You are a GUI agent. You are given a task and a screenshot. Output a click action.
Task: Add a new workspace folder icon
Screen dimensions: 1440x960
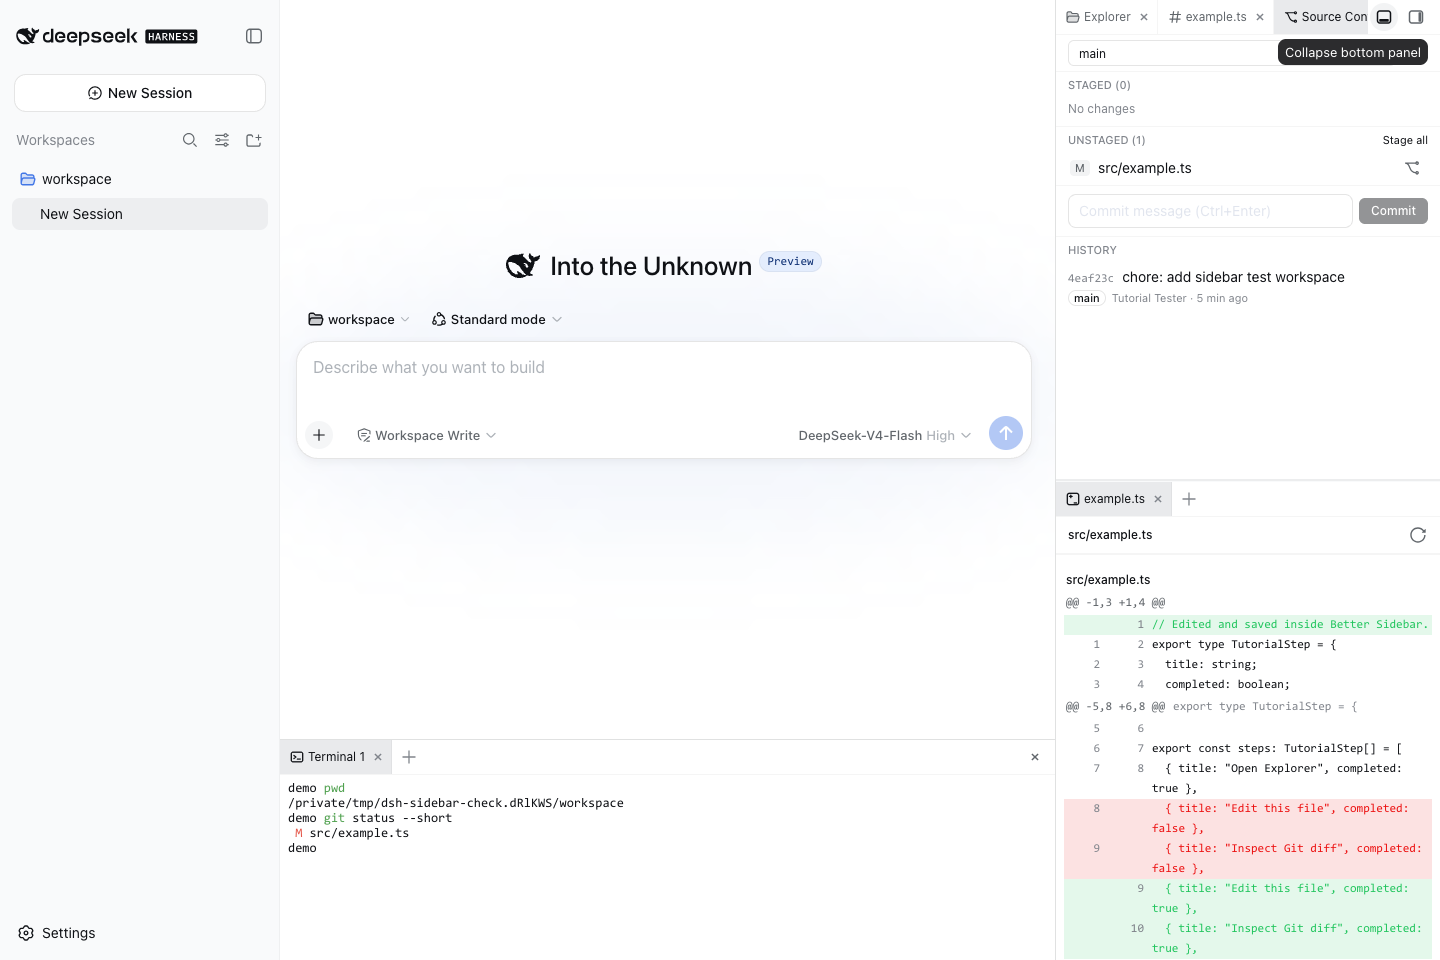254,140
